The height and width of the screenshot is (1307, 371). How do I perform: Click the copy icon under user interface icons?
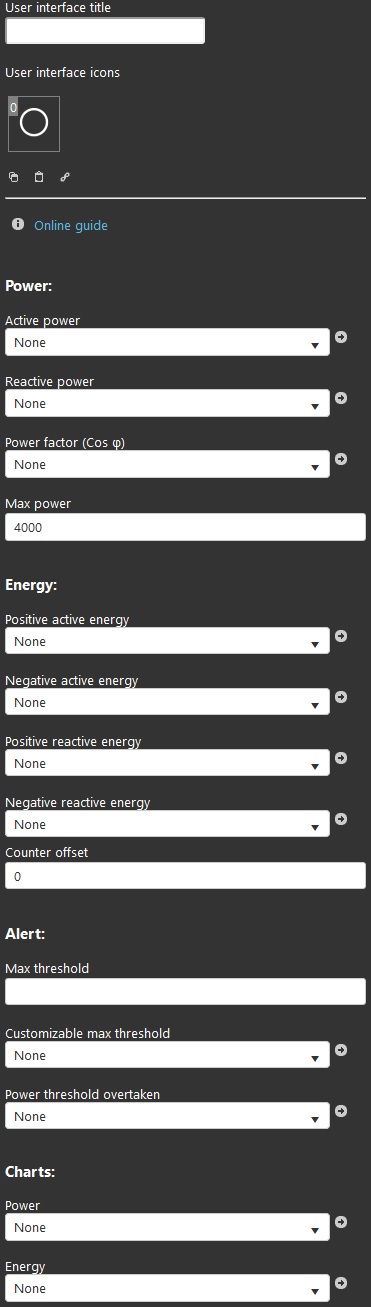tap(14, 177)
